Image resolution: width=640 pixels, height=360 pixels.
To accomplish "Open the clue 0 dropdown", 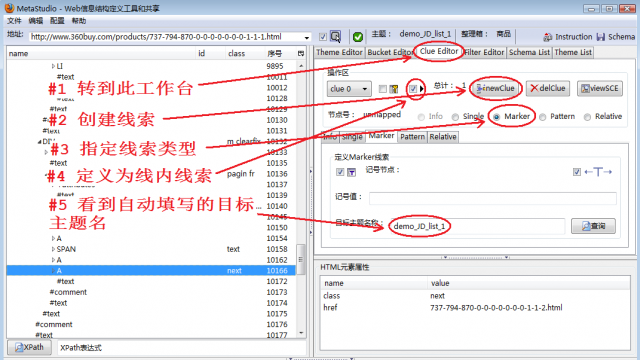I will coord(349,89).
